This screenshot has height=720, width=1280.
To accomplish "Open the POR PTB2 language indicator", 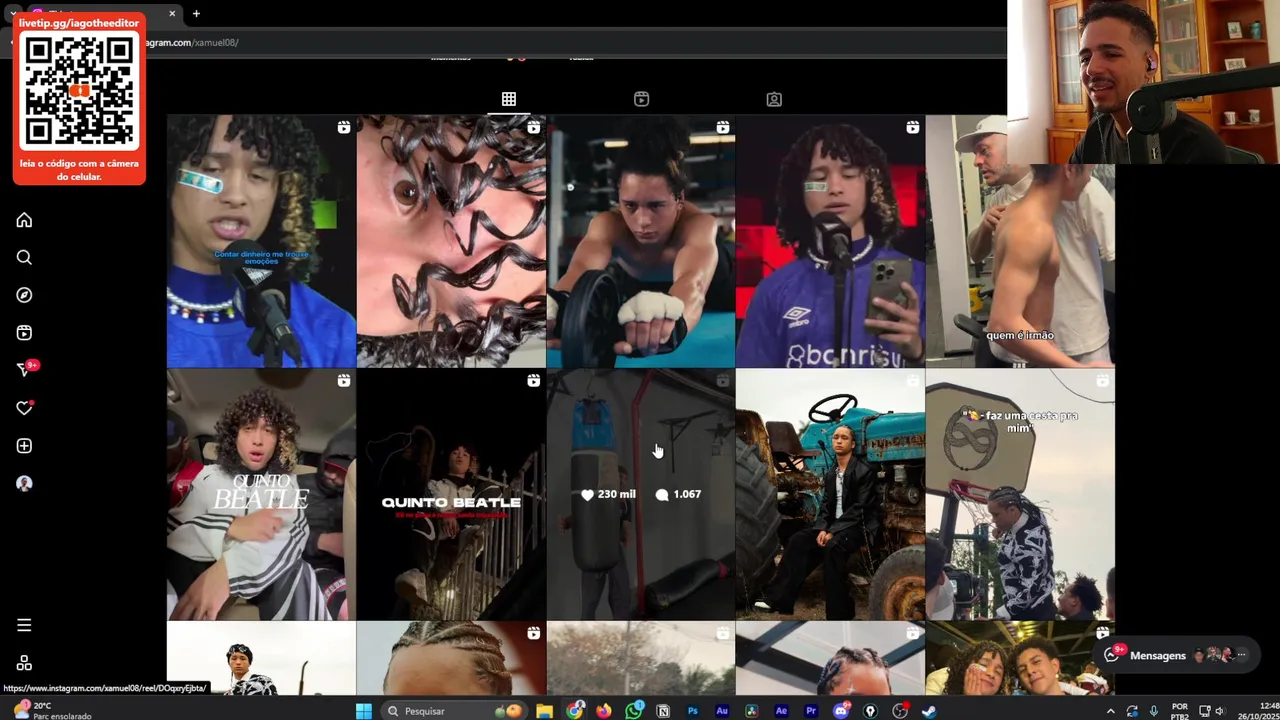I will click(1180, 711).
